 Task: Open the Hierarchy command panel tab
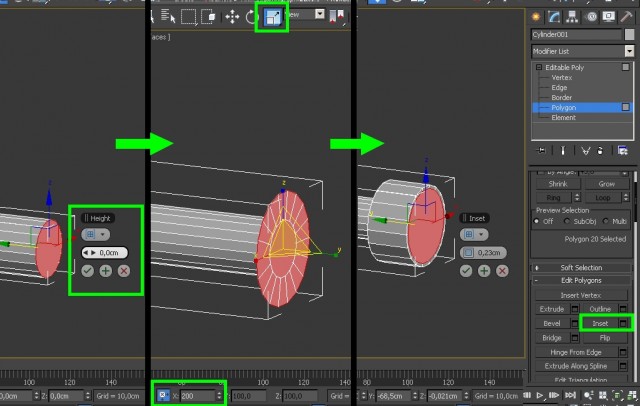coord(572,17)
